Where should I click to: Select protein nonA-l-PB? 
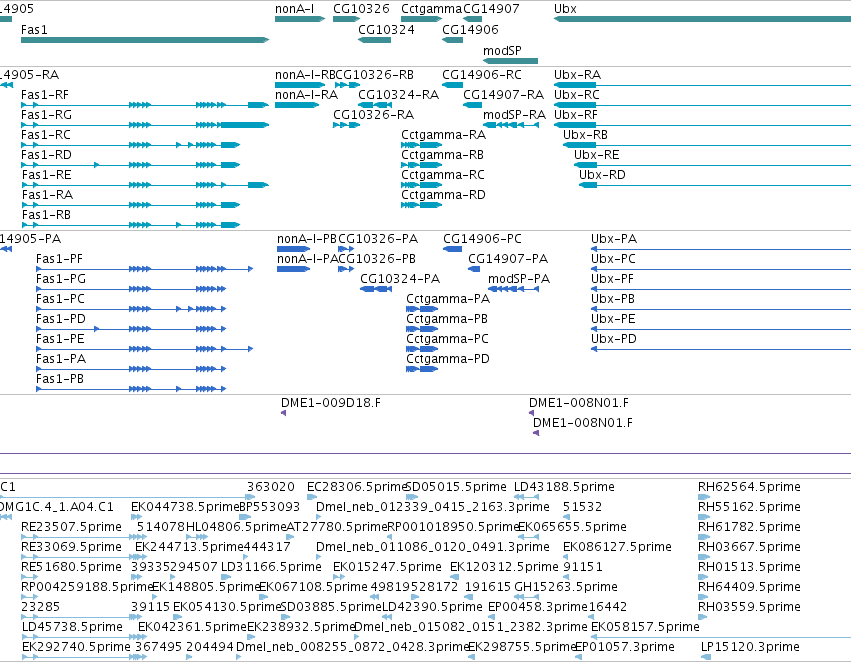(293, 249)
